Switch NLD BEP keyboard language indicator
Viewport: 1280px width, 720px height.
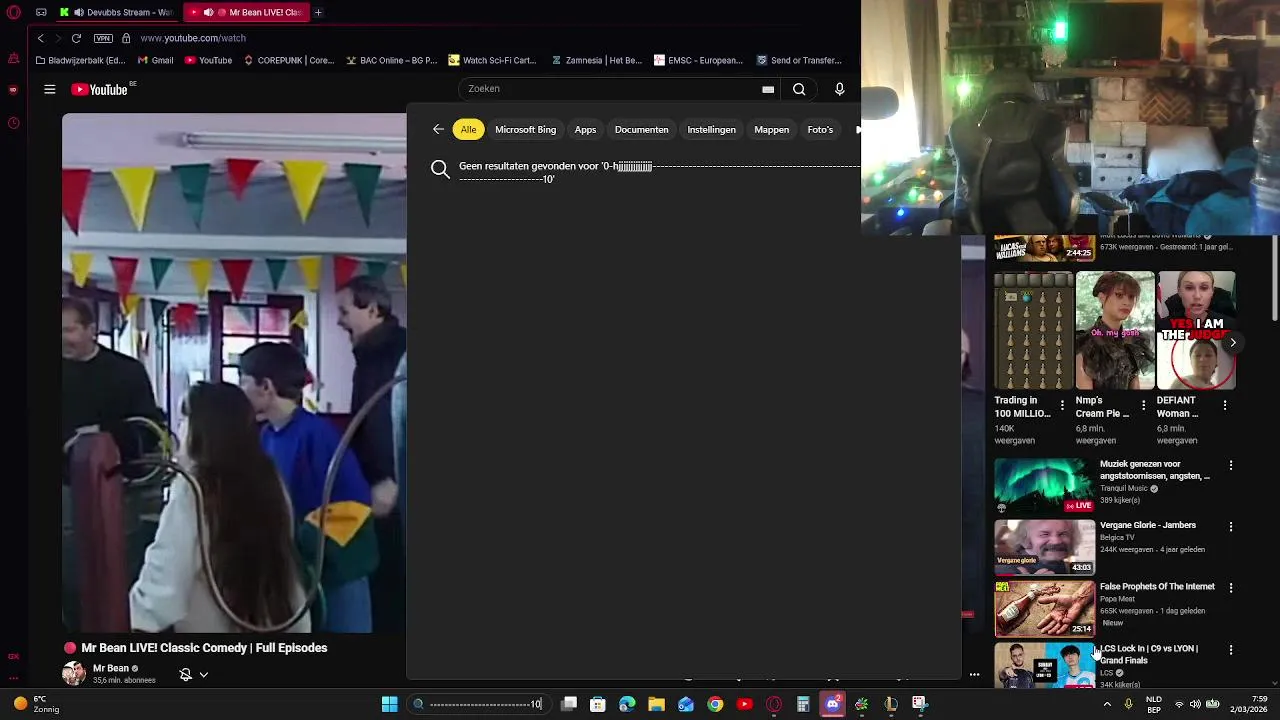click(x=1153, y=704)
